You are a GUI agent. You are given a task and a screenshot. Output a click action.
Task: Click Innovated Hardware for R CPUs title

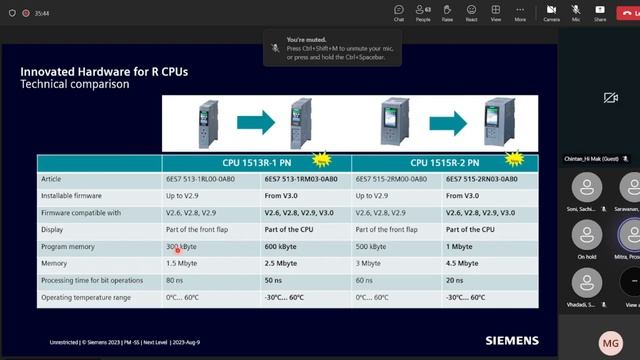click(104, 72)
